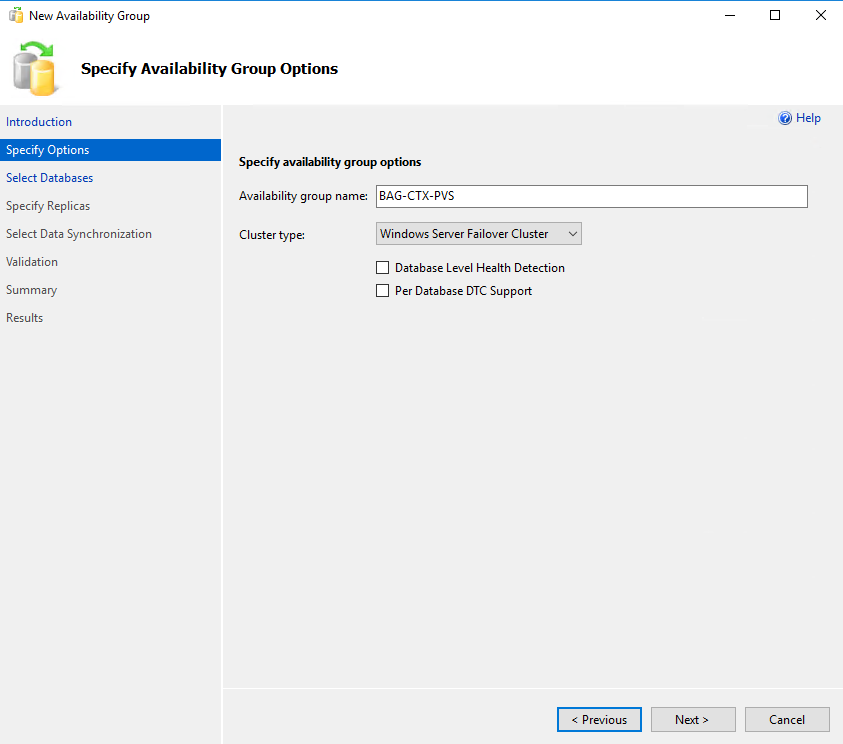Maximize the New Availability Group window

[x=775, y=16]
